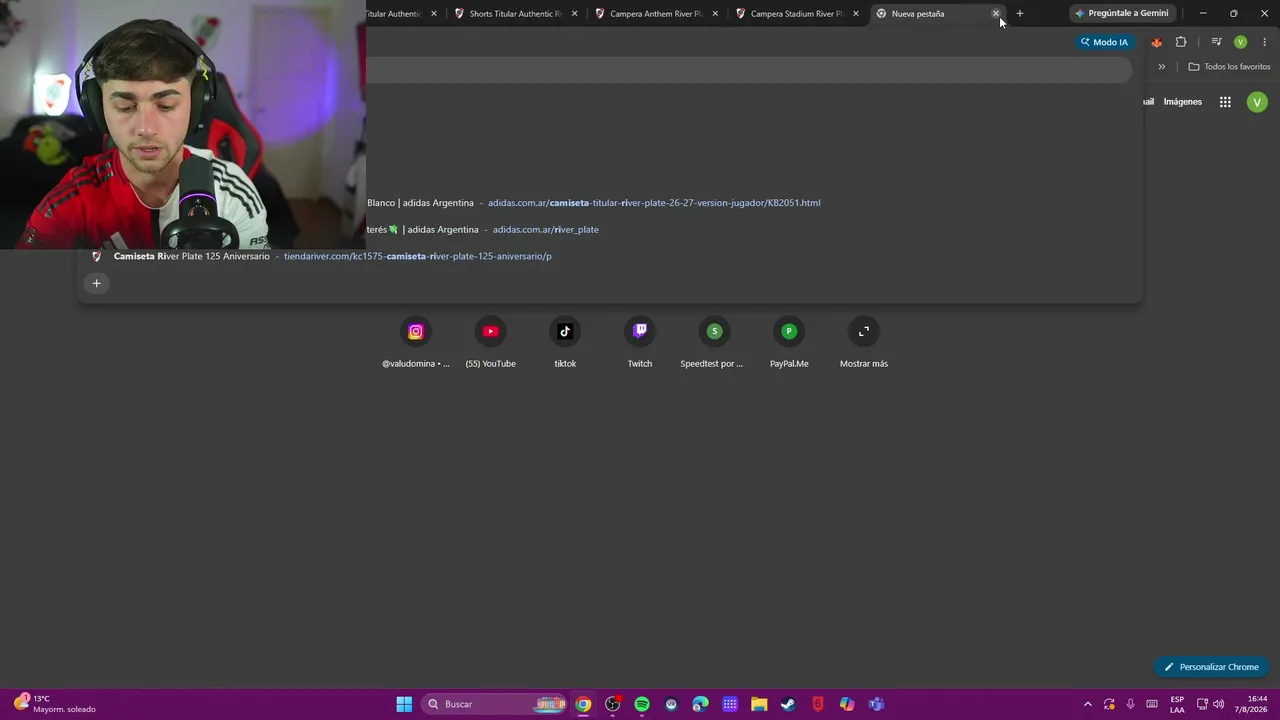Viewport: 1280px width, 720px height.
Task: Change the ESP LAA input language
Action: 1177,704
